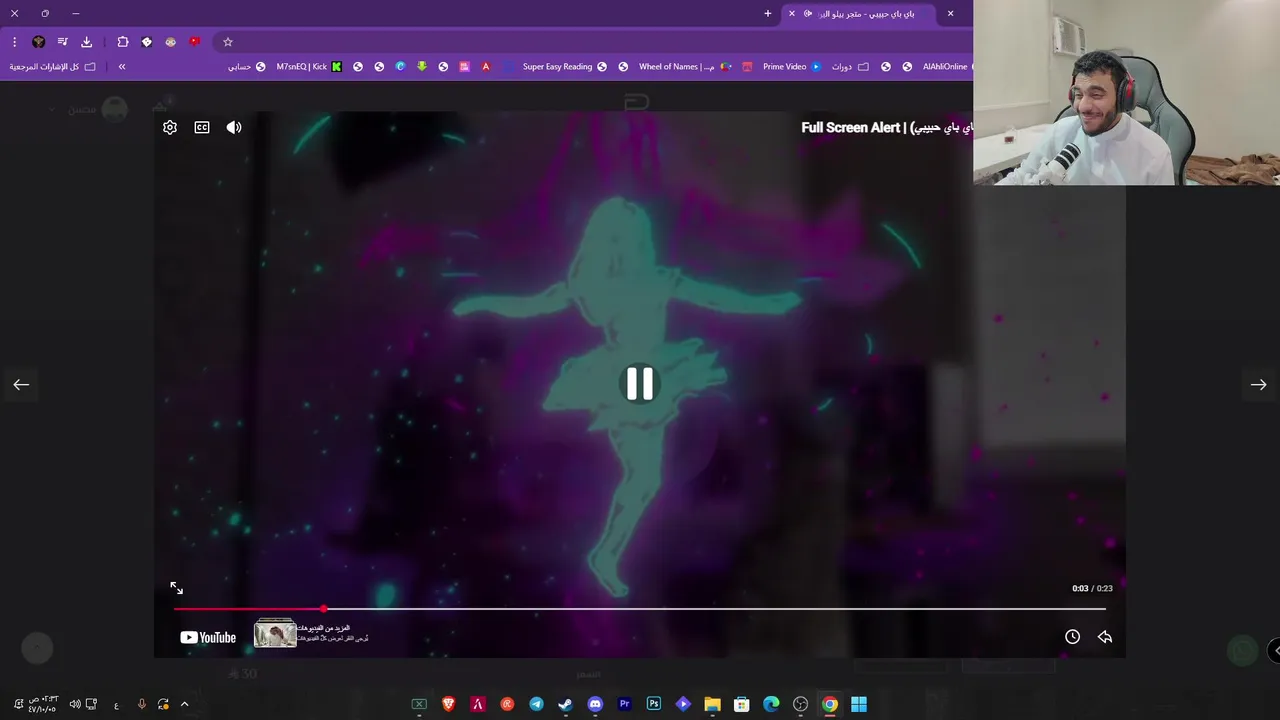Screen dimensions: 1280x720
Task: Open the browser downloads icon
Action: click(x=86, y=42)
